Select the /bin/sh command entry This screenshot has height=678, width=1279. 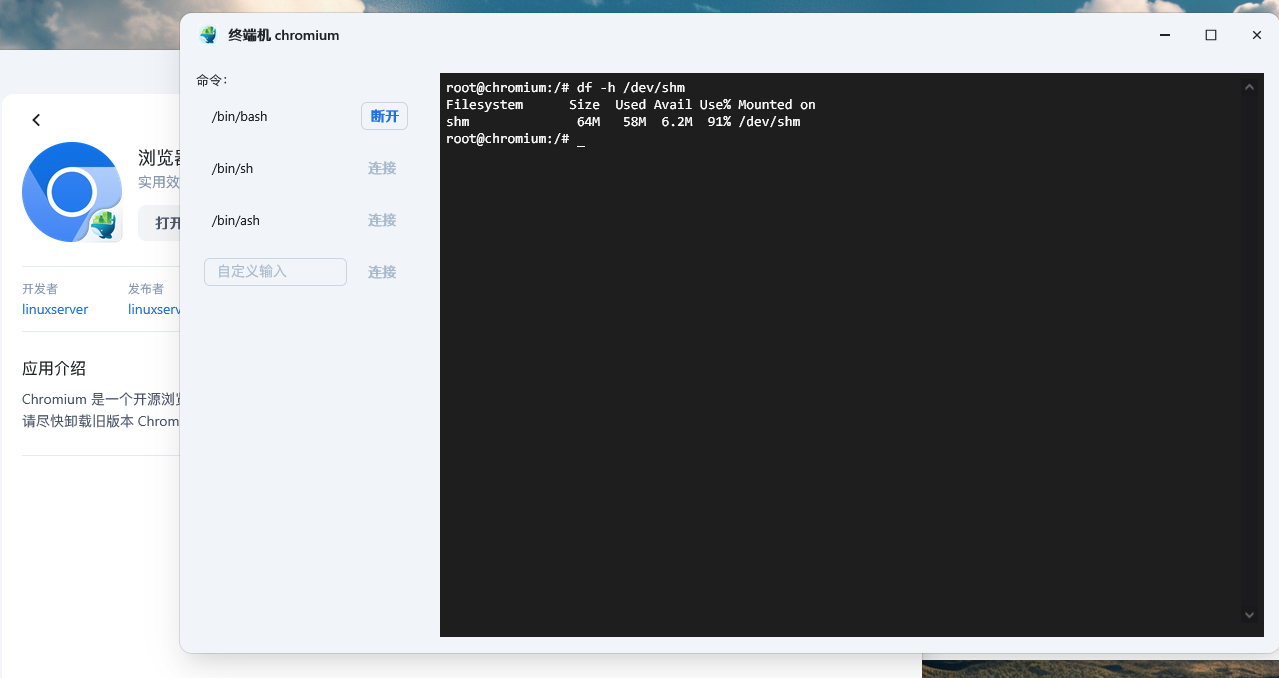point(233,169)
